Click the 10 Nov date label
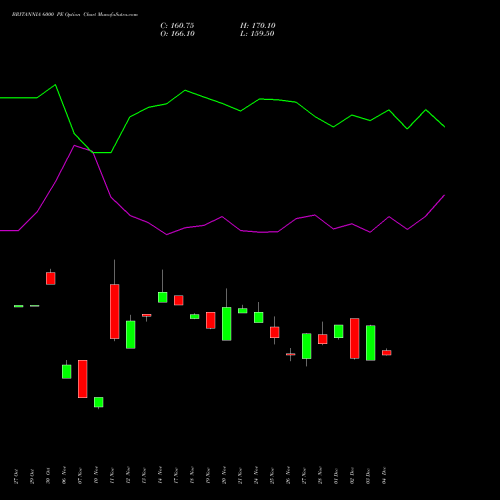500x500 pixels. point(96,475)
